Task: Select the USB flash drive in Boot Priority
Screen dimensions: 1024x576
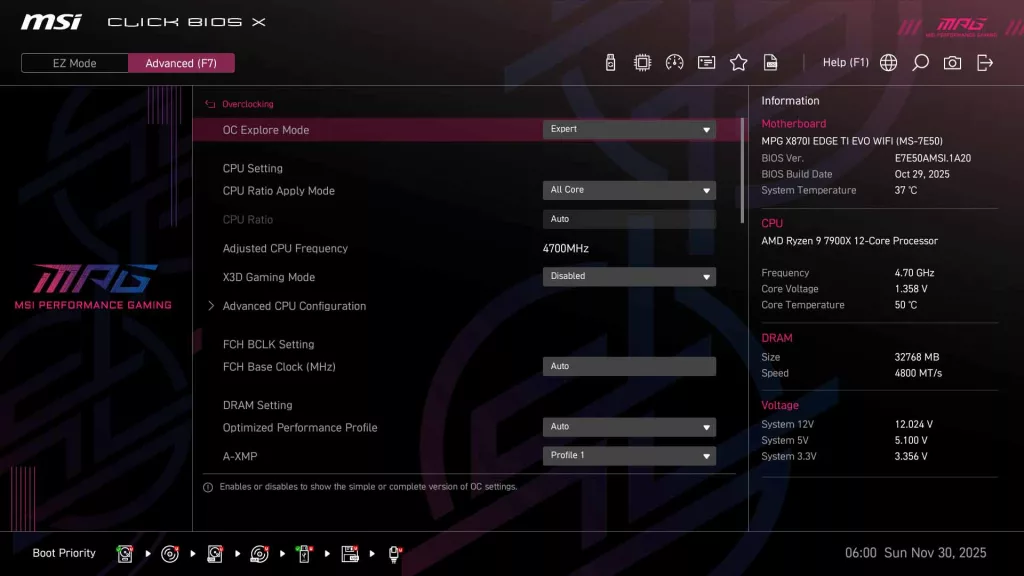Action: [x=304, y=553]
